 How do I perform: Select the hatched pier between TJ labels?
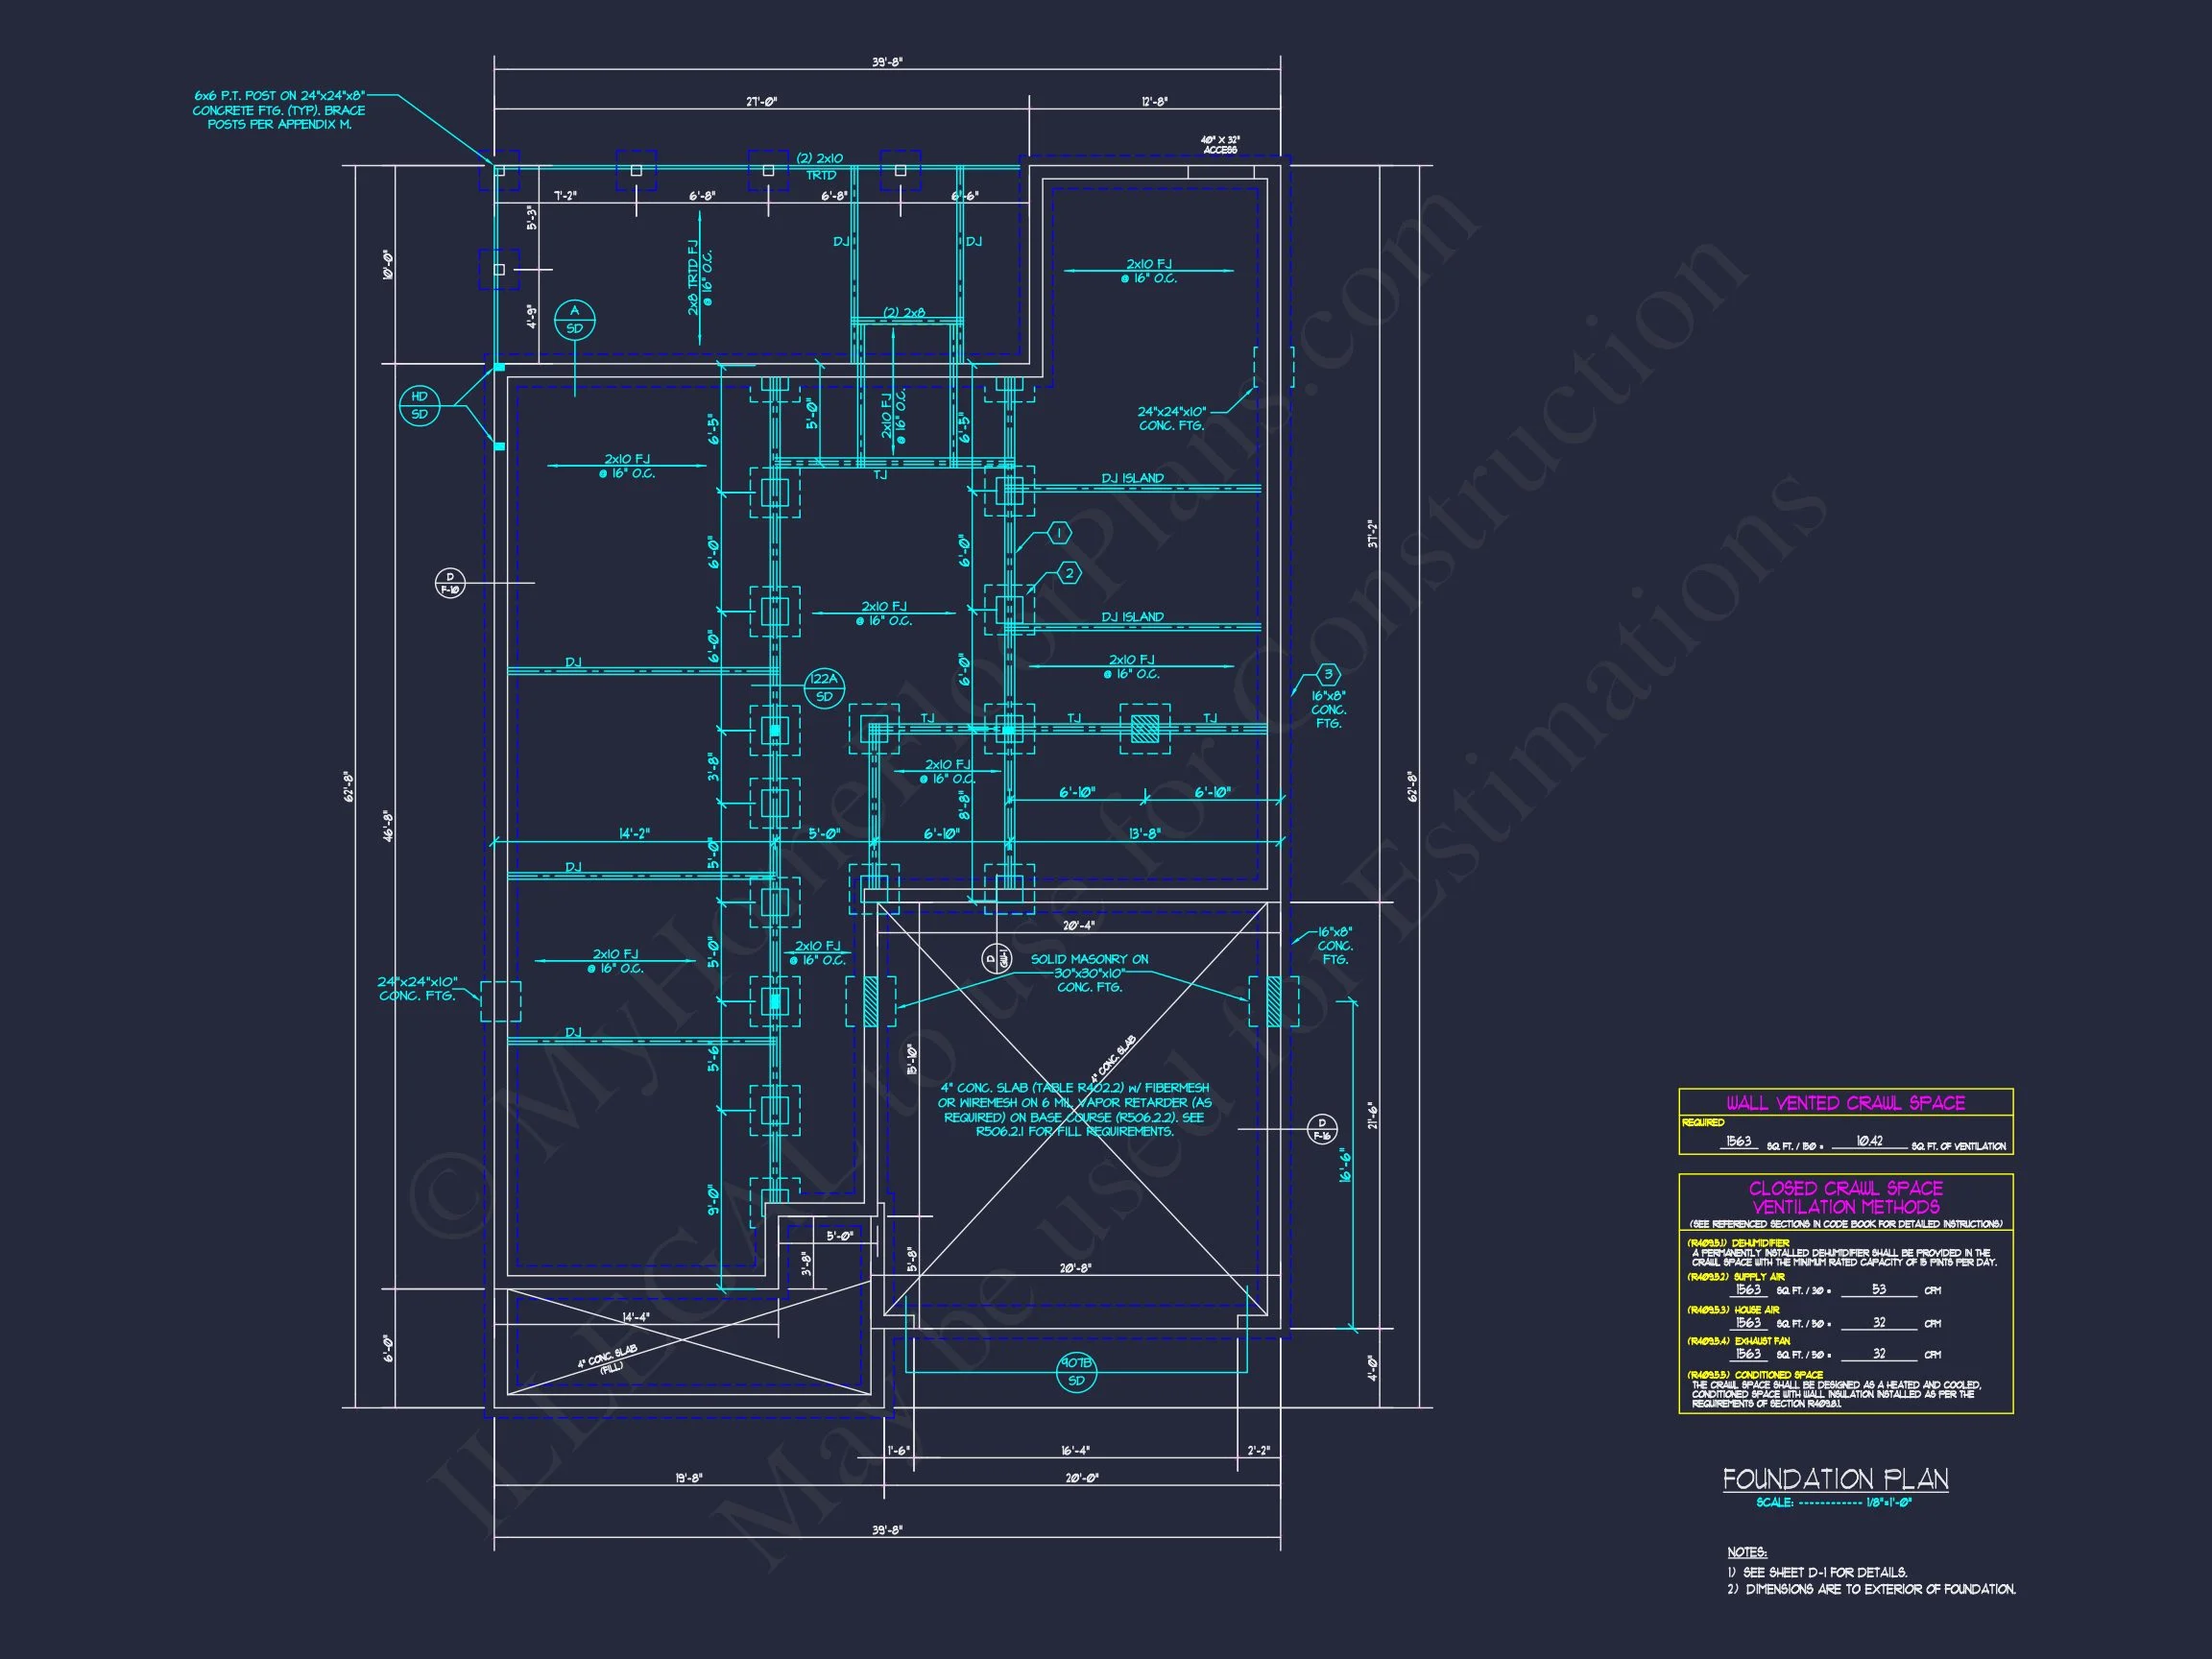[1144, 729]
